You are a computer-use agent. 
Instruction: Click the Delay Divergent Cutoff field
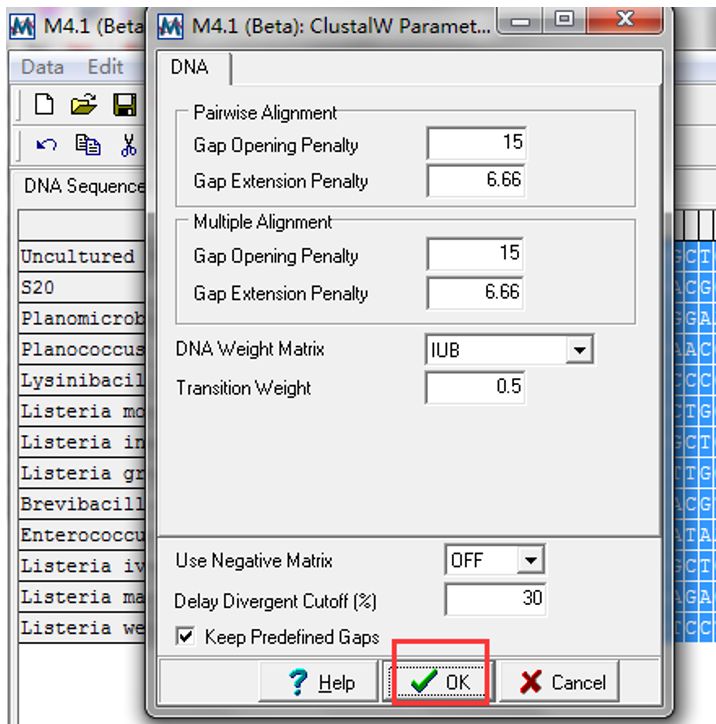click(x=496, y=599)
